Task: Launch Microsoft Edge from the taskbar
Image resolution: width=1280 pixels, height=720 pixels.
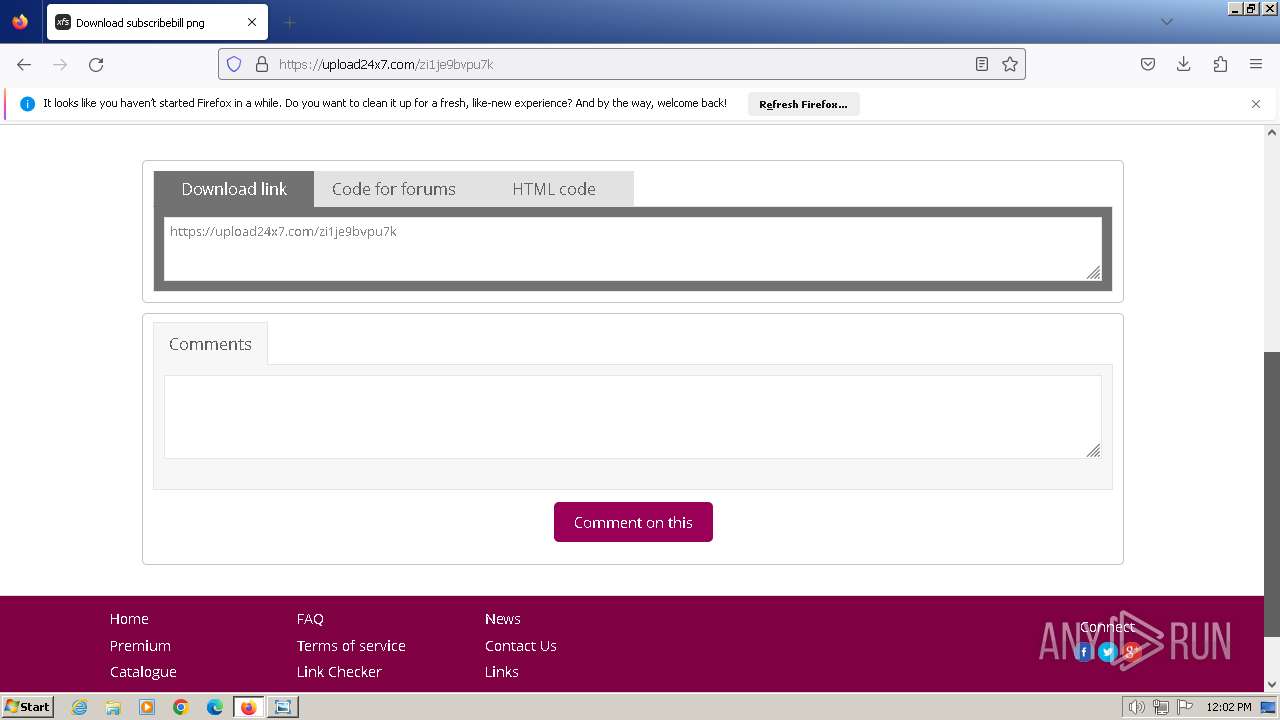Action: tap(215, 707)
